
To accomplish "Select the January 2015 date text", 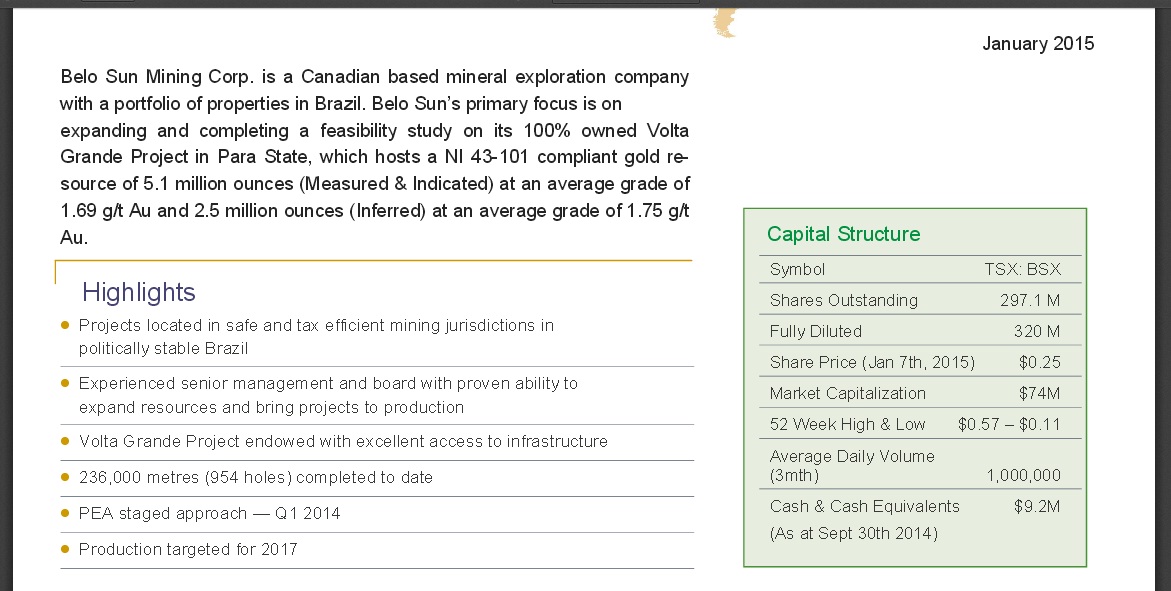I will pyautogui.click(x=1038, y=43).
